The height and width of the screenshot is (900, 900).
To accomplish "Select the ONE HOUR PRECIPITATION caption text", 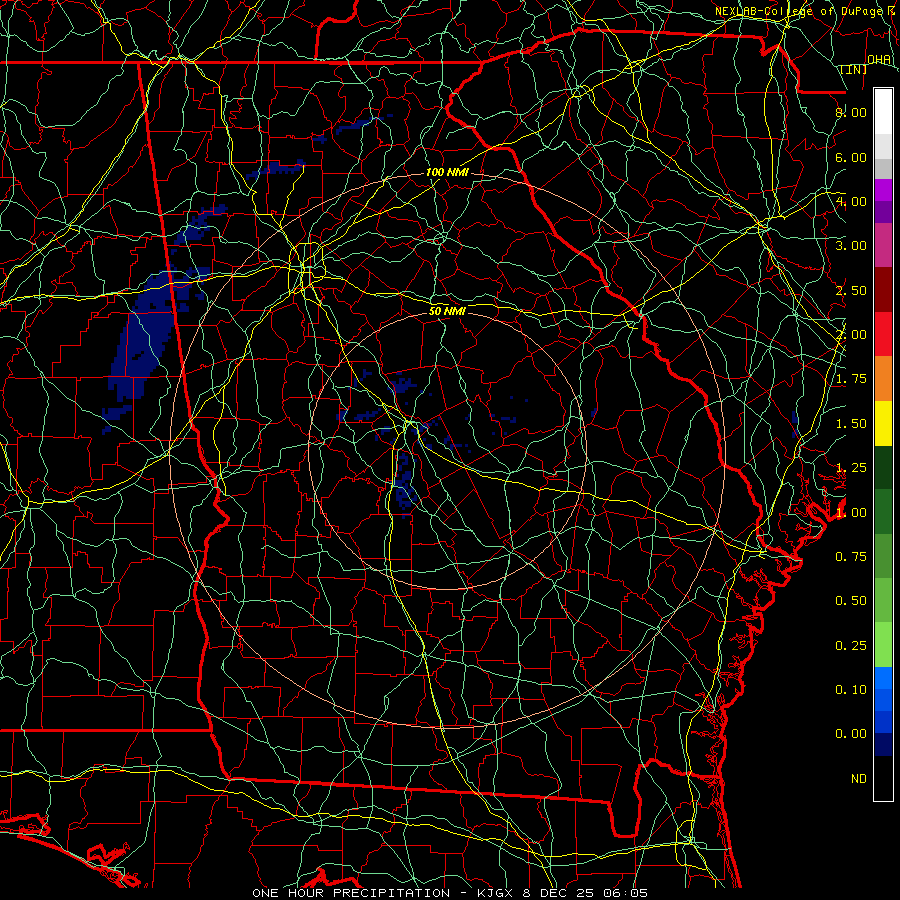I will pyautogui.click(x=351, y=893).
